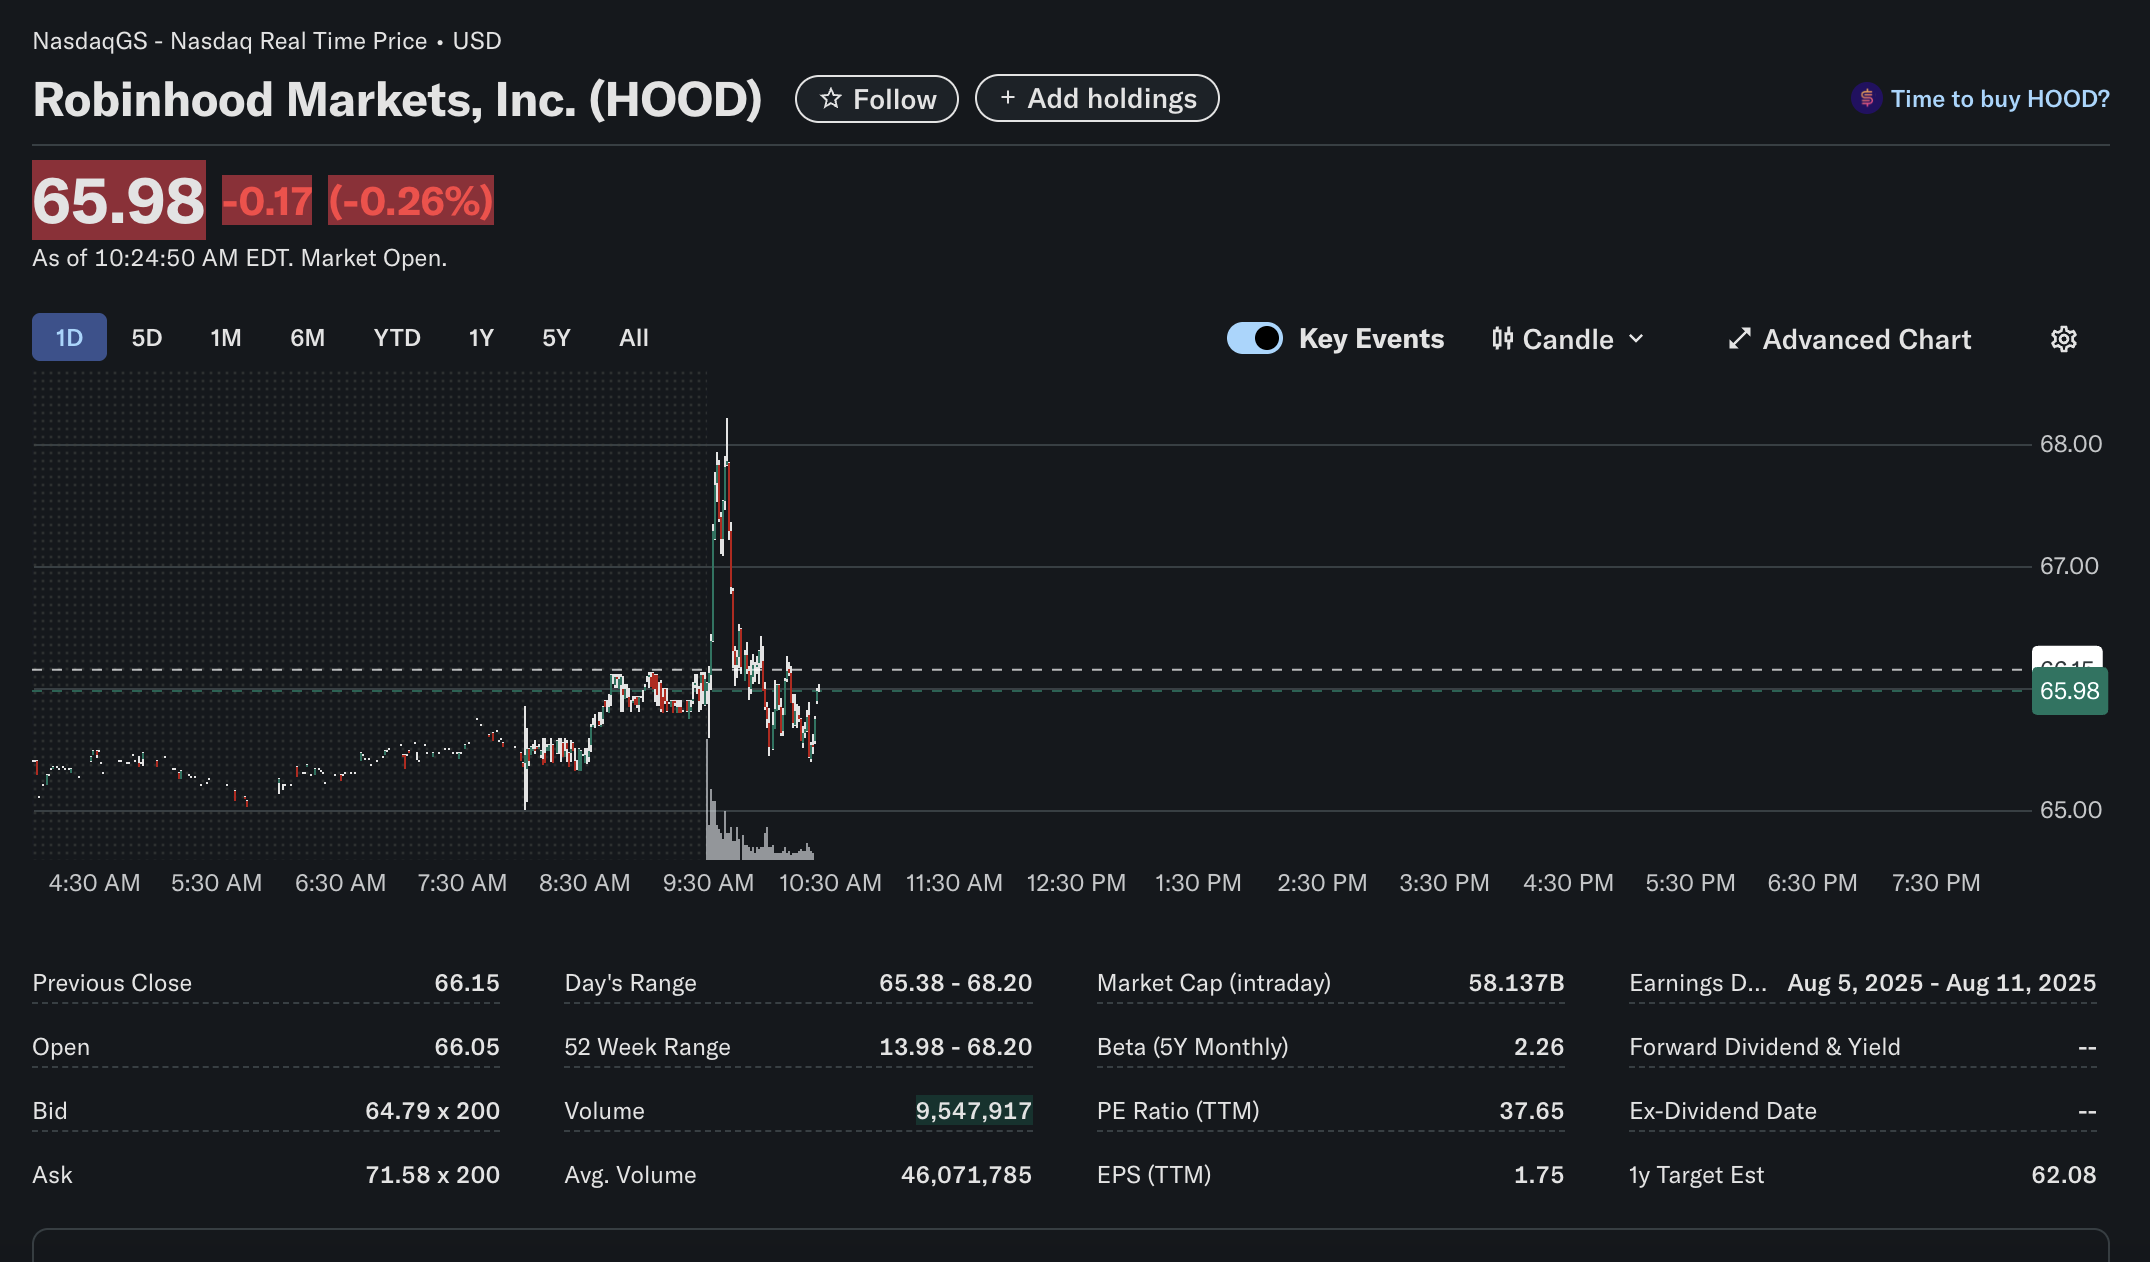
Task: Select the YTD range tab
Action: [397, 338]
